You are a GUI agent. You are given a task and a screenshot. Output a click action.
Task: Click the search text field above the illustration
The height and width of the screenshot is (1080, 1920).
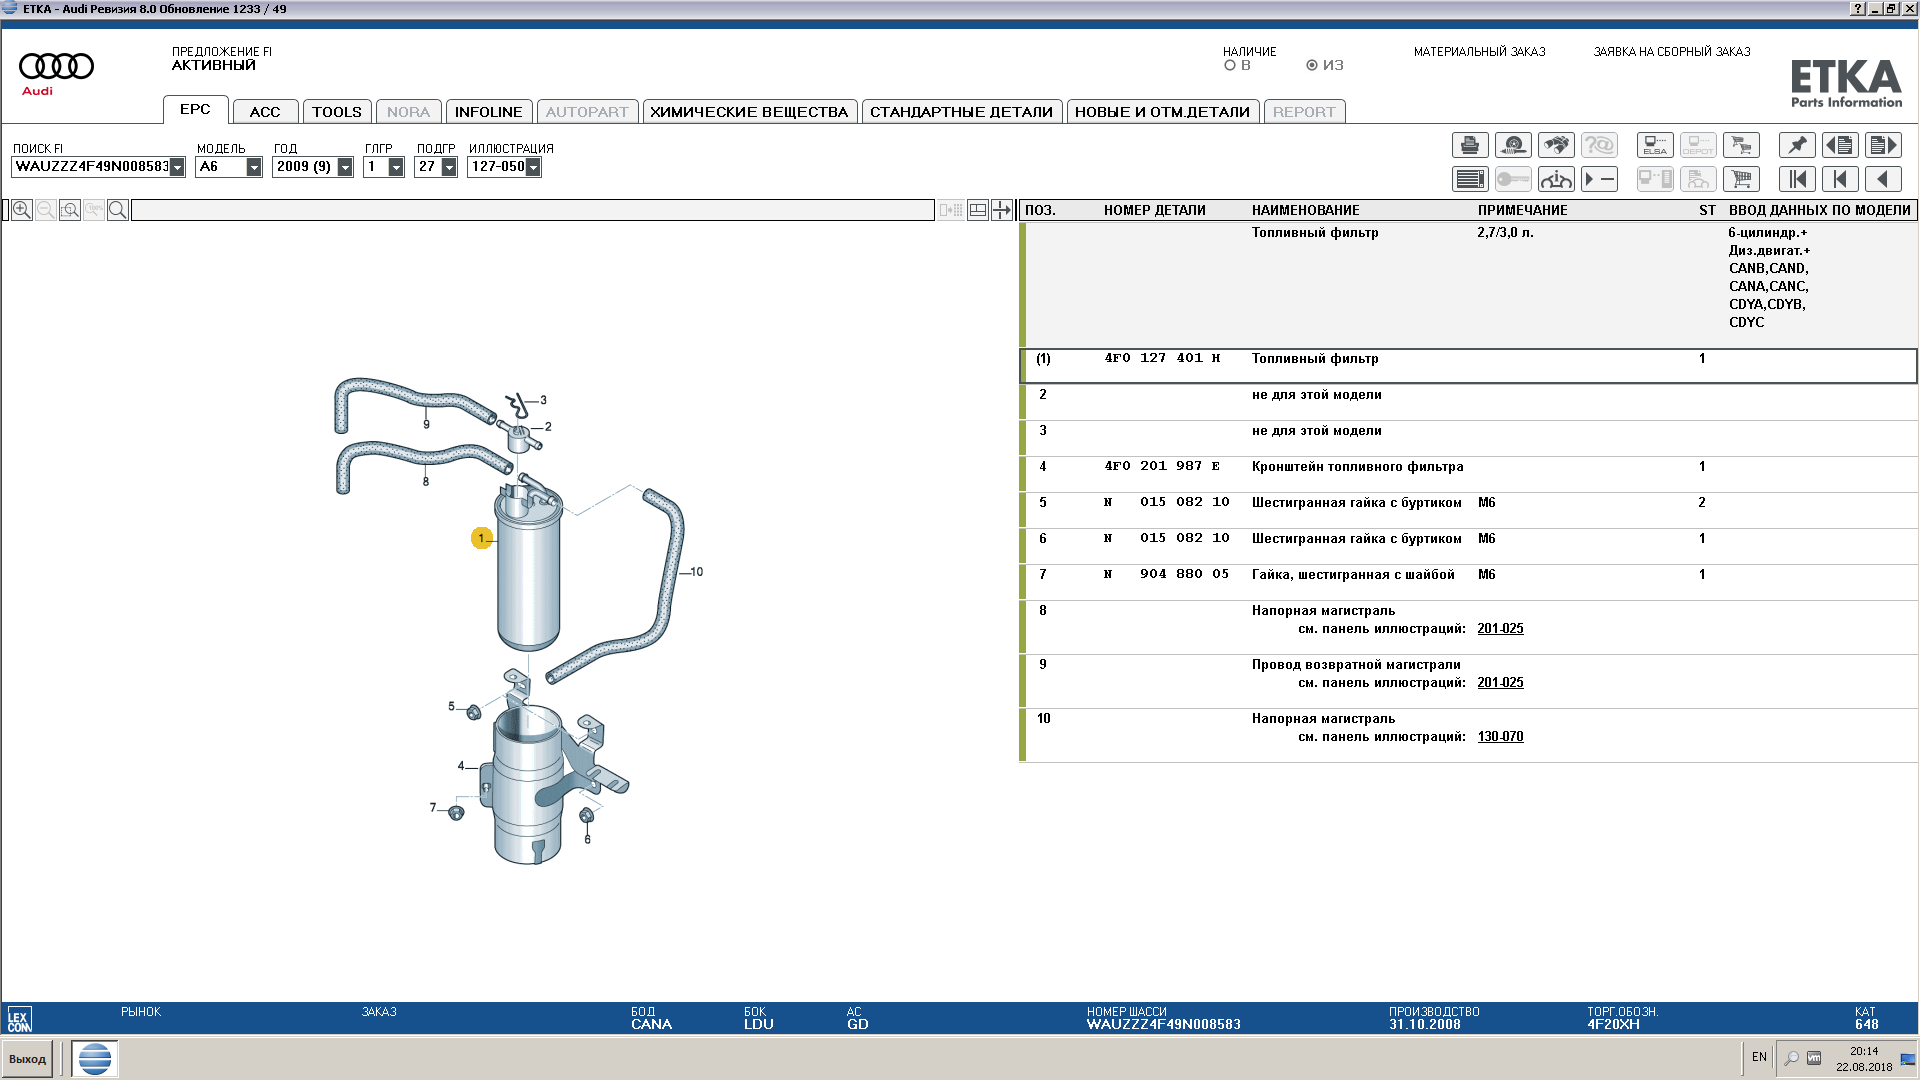point(533,210)
